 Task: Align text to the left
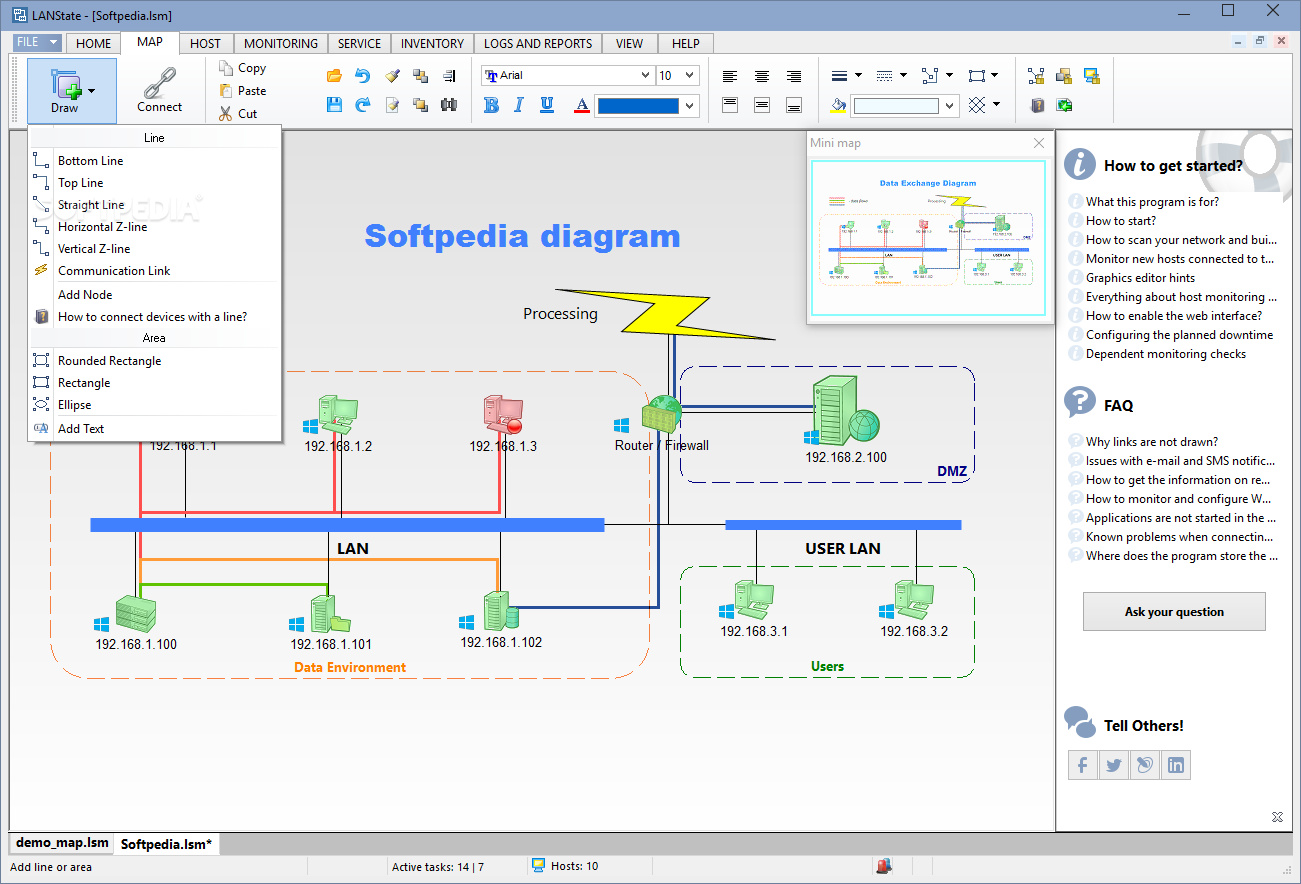(x=730, y=76)
